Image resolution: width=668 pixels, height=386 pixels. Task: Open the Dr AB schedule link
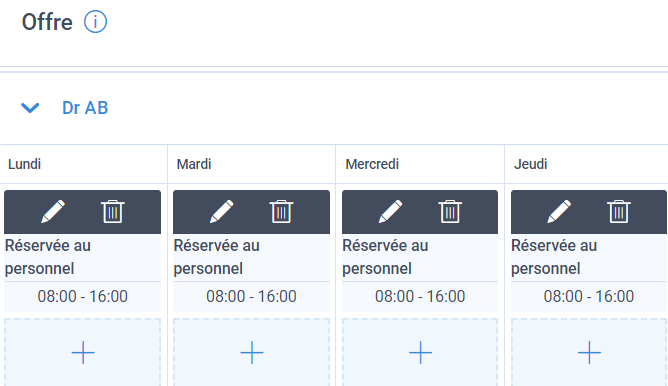tap(85, 108)
